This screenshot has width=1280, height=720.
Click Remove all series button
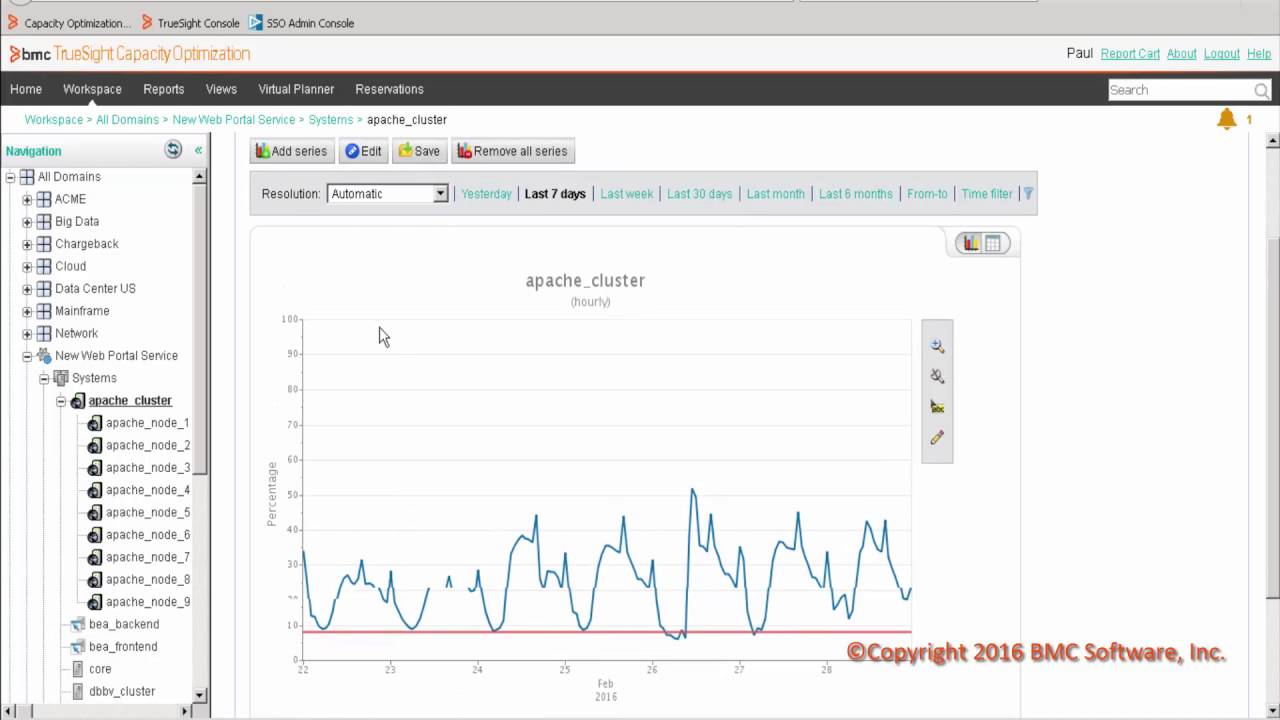pos(512,151)
